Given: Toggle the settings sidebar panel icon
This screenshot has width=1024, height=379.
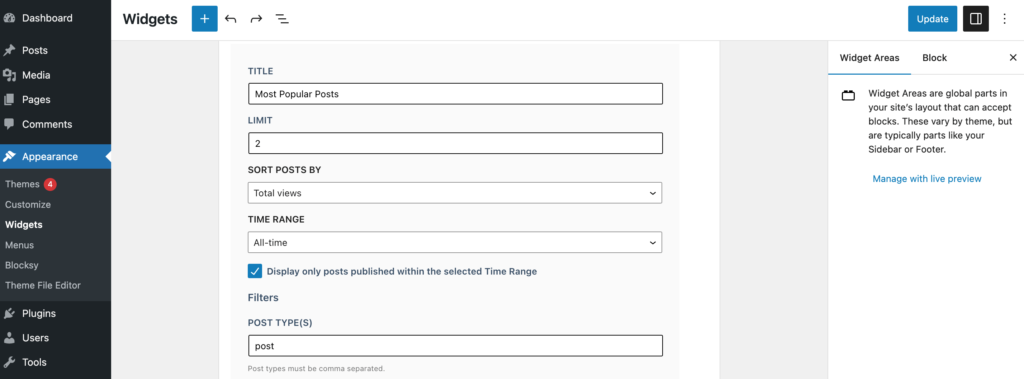Looking at the screenshot, I should pyautogui.click(x=976, y=19).
